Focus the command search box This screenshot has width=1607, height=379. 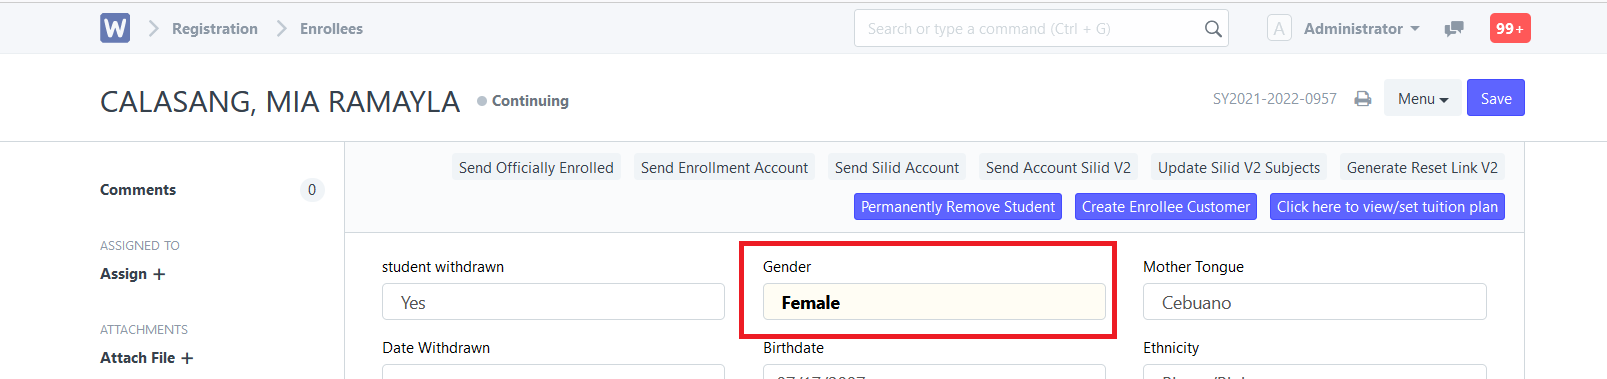tap(1041, 29)
